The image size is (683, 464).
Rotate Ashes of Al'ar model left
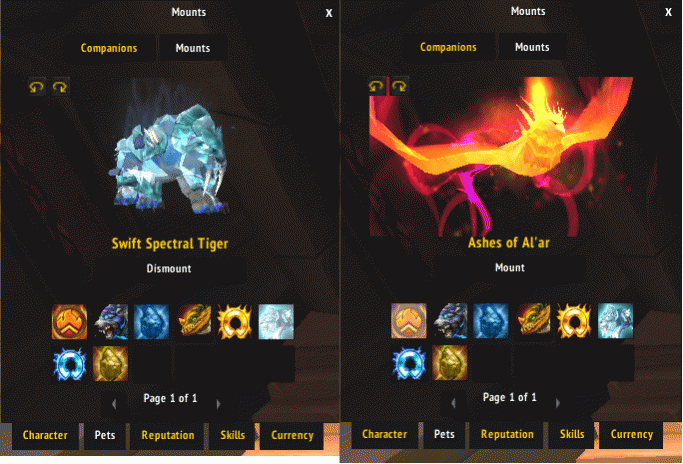pos(376,86)
